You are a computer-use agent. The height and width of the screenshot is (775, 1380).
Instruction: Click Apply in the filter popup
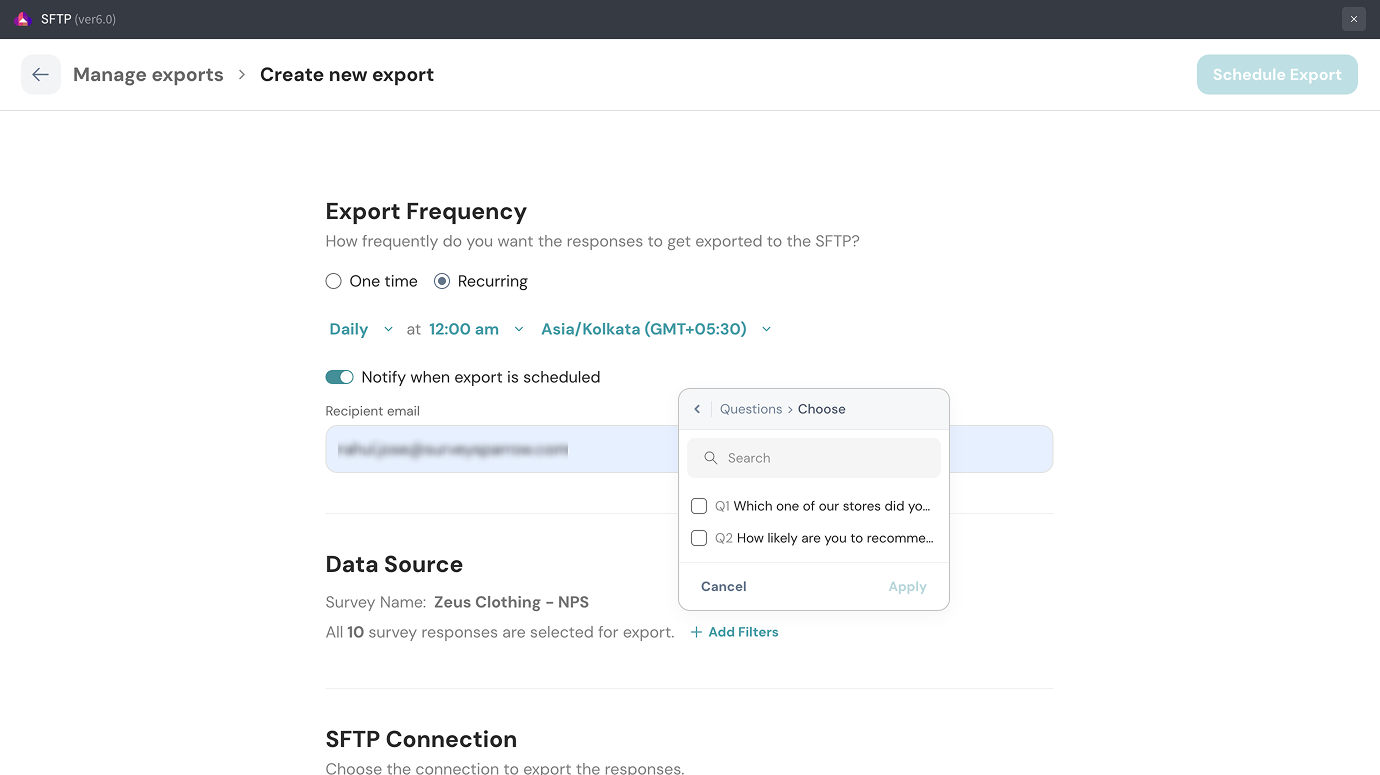(x=907, y=587)
